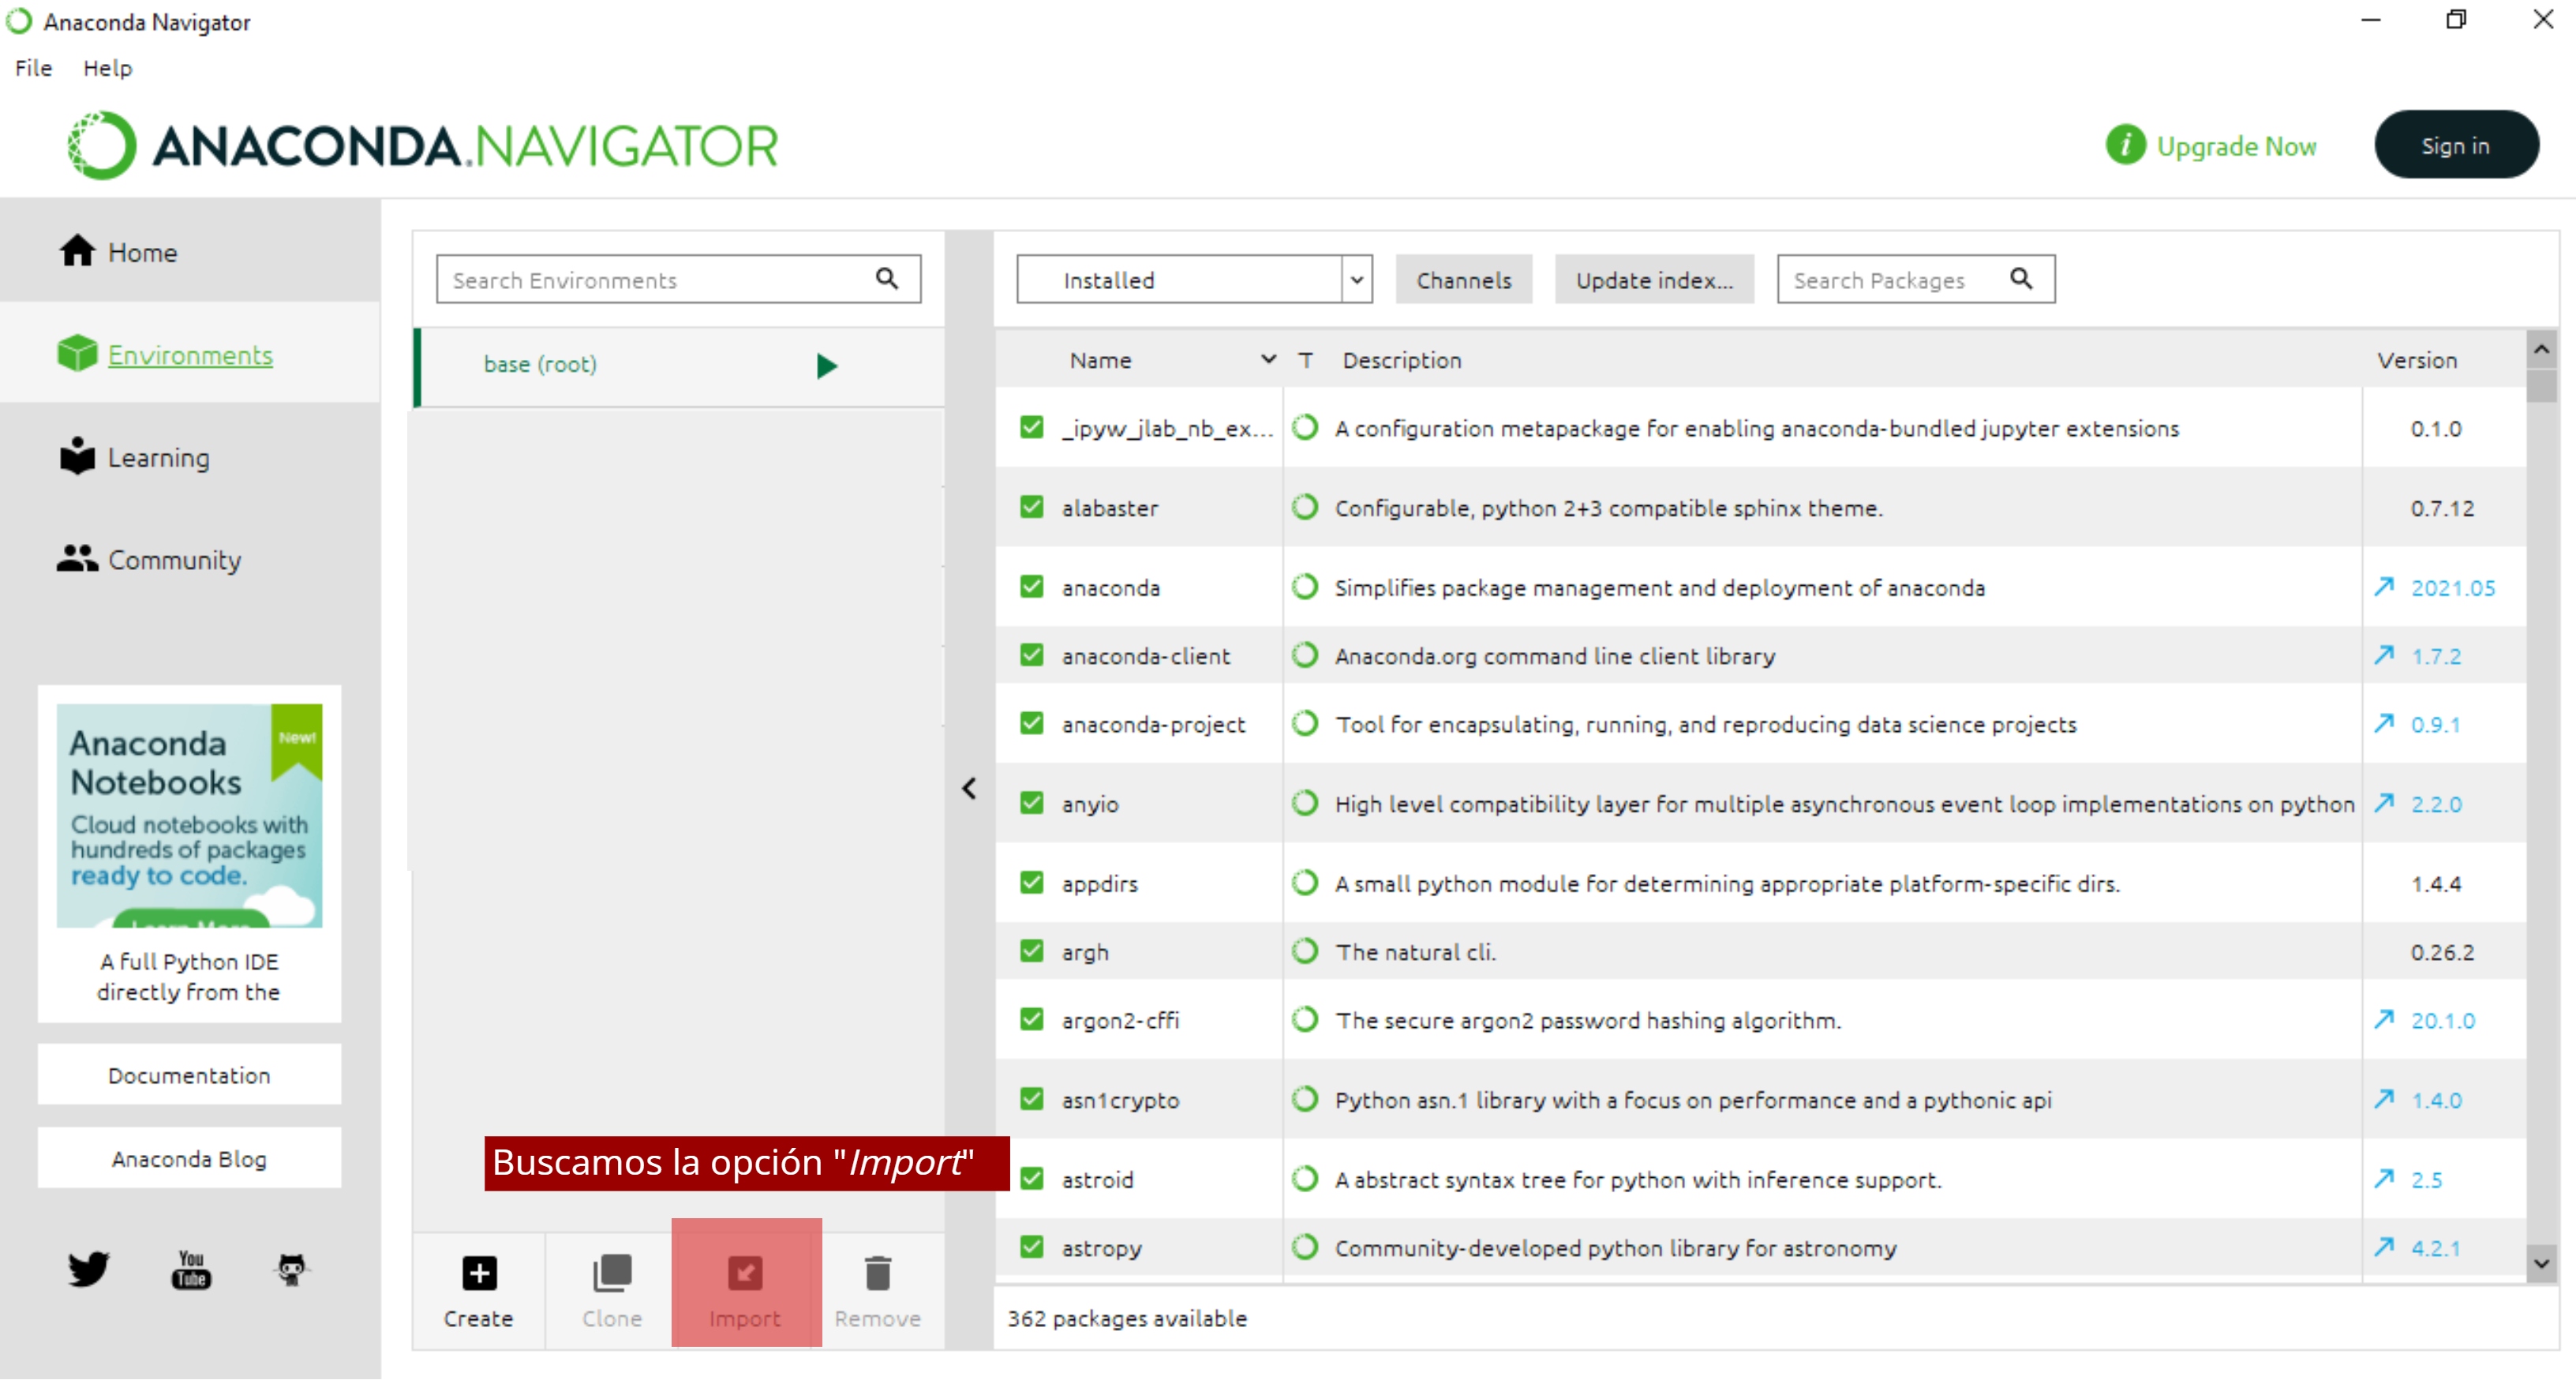Toggle the astropy package checkbox
This screenshot has width=2576, height=1380.
(x=1031, y=1247)
